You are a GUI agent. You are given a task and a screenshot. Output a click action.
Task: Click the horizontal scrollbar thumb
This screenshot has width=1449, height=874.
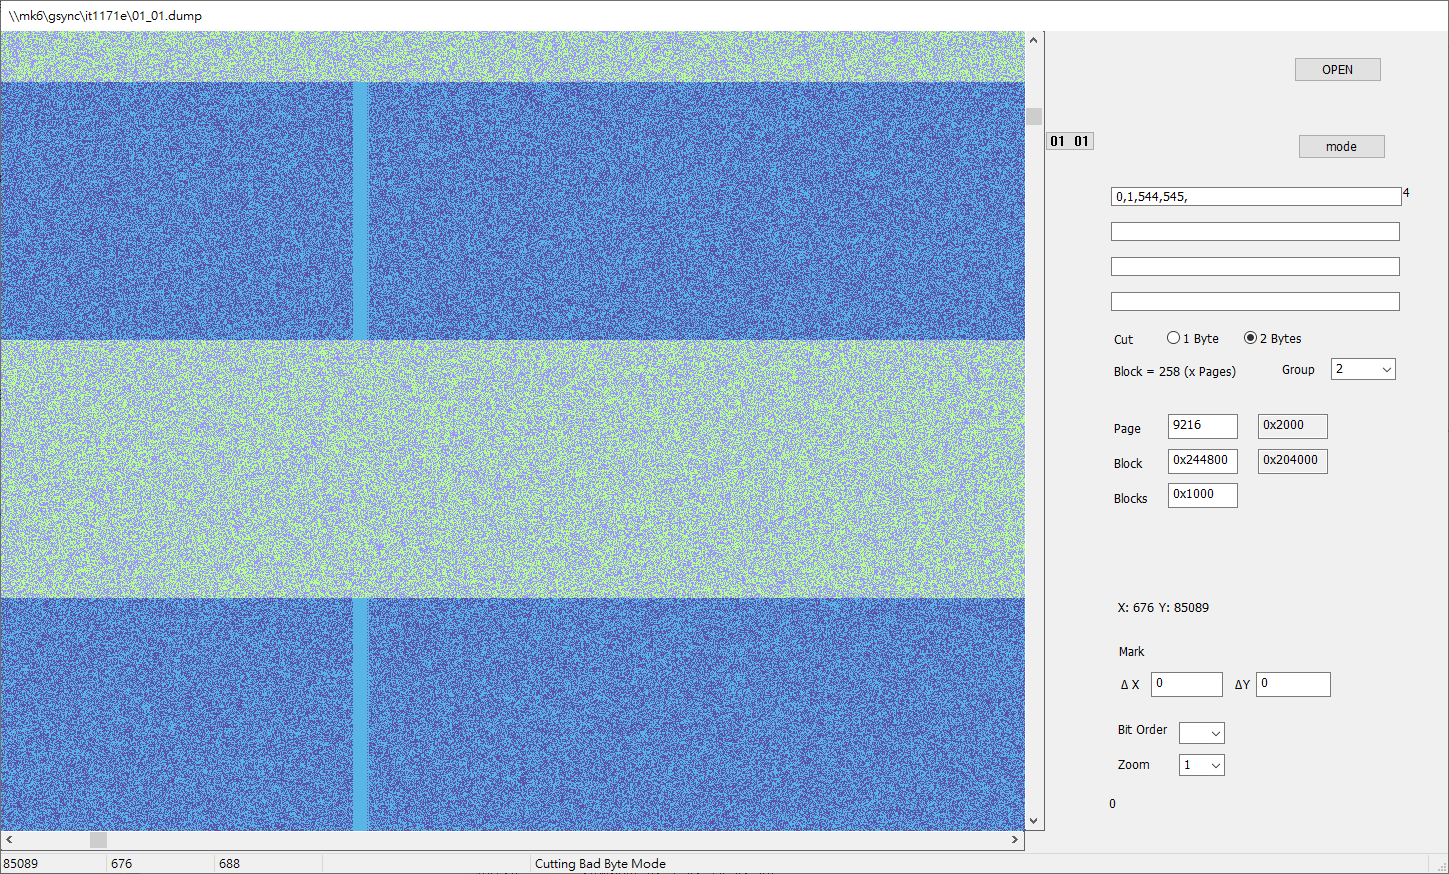98,840
